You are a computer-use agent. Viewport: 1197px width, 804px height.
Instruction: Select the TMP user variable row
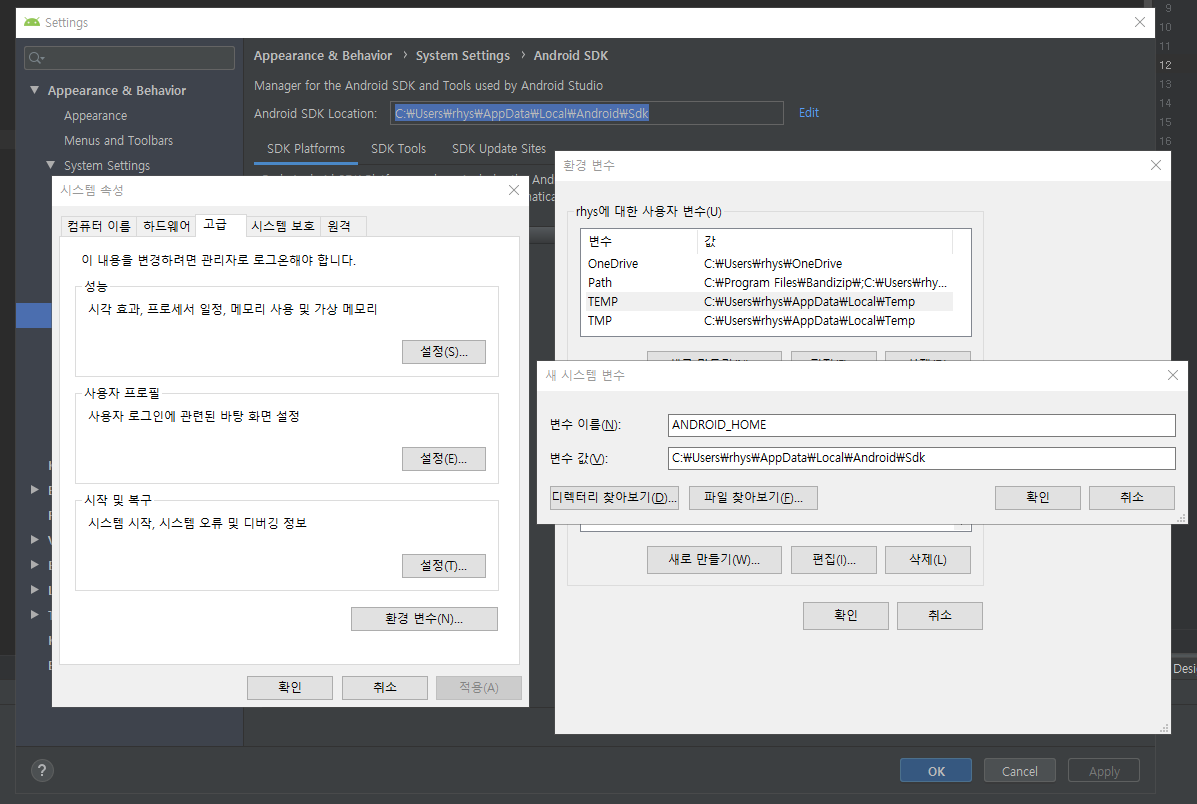tap(770, 321)
